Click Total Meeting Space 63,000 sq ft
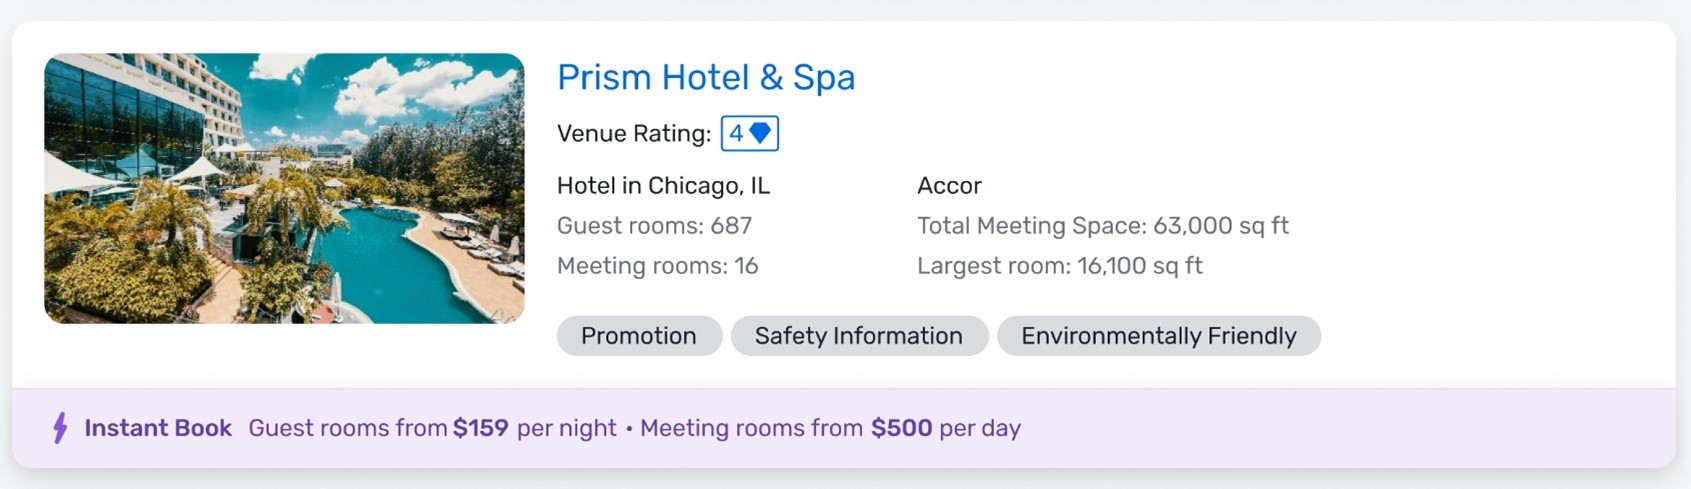Viewport: 1691px width, 489px height. point(1103,226)
